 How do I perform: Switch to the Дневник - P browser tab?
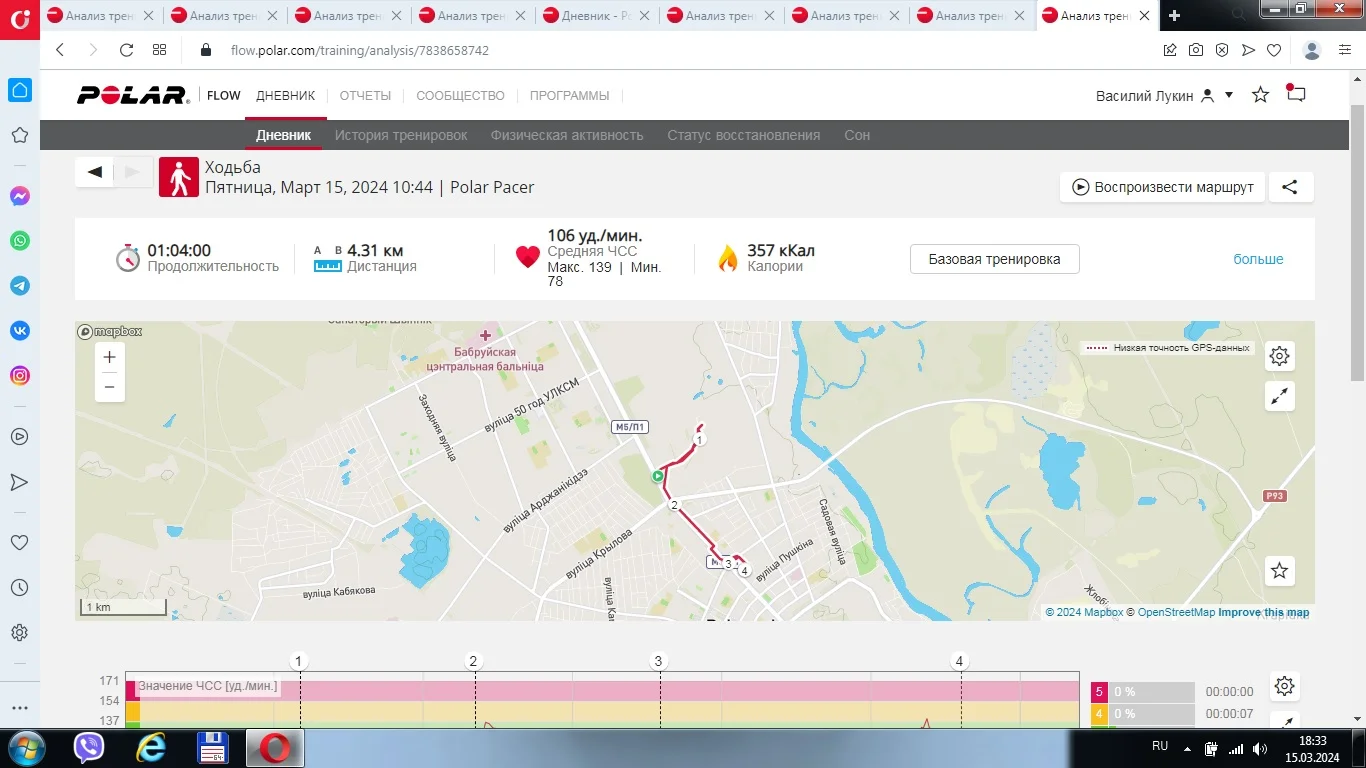point(598,16)
